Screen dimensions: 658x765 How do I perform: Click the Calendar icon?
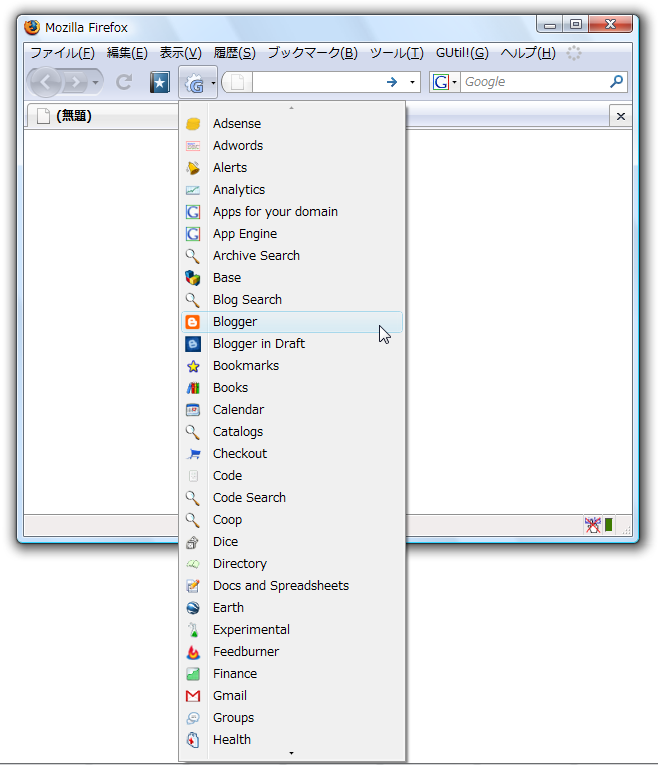pos(193,410)
